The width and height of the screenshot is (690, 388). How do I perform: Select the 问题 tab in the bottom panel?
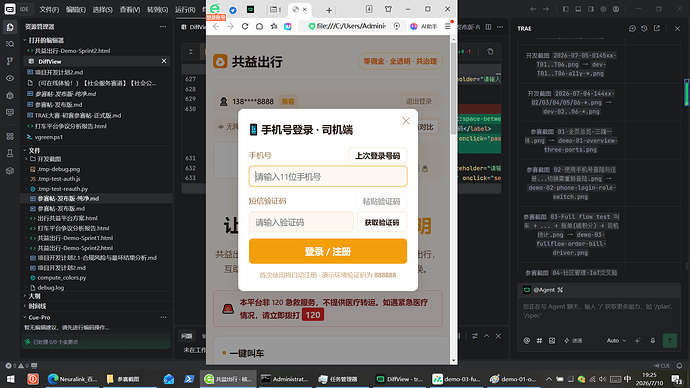(x=187, y=336)
